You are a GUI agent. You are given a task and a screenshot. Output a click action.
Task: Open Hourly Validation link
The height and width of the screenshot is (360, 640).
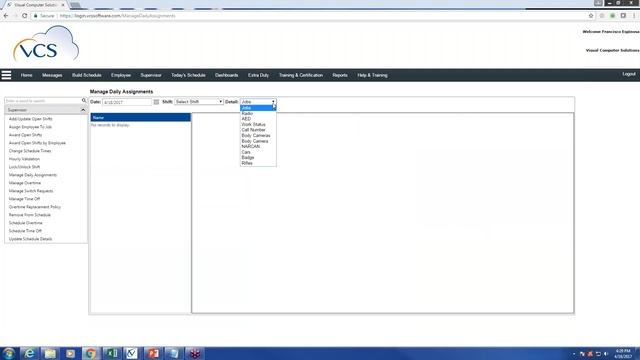(x=24, y=159)
